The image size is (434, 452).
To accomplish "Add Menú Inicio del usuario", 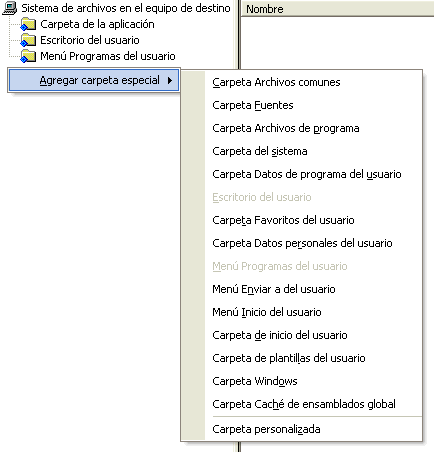I will (267, 312).
